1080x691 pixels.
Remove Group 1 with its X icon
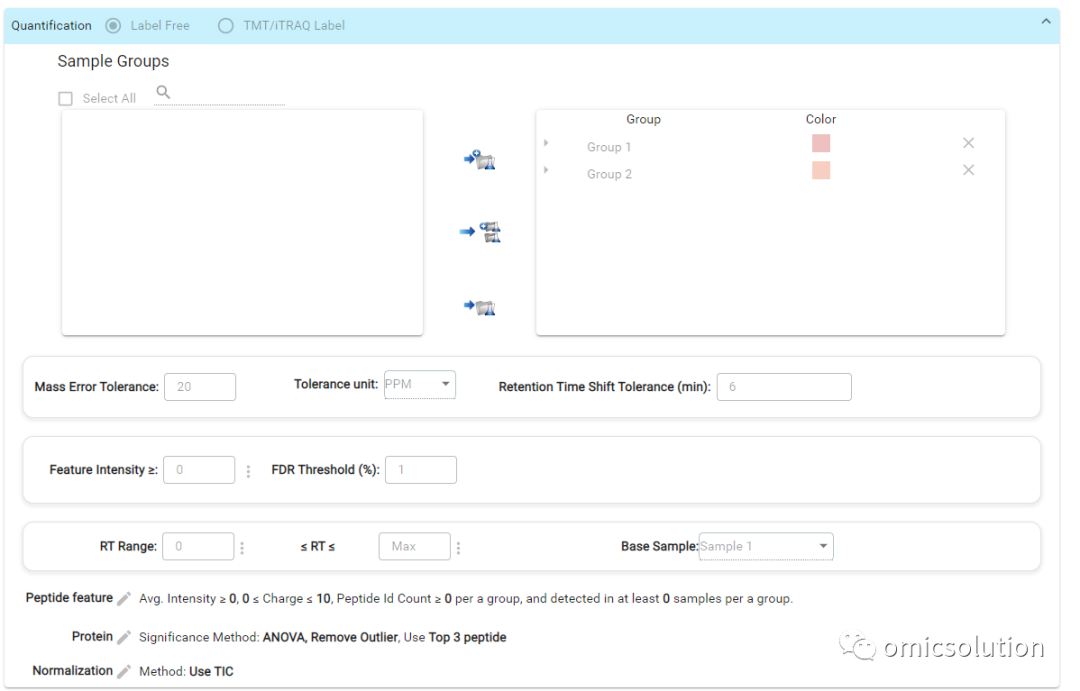968,143
